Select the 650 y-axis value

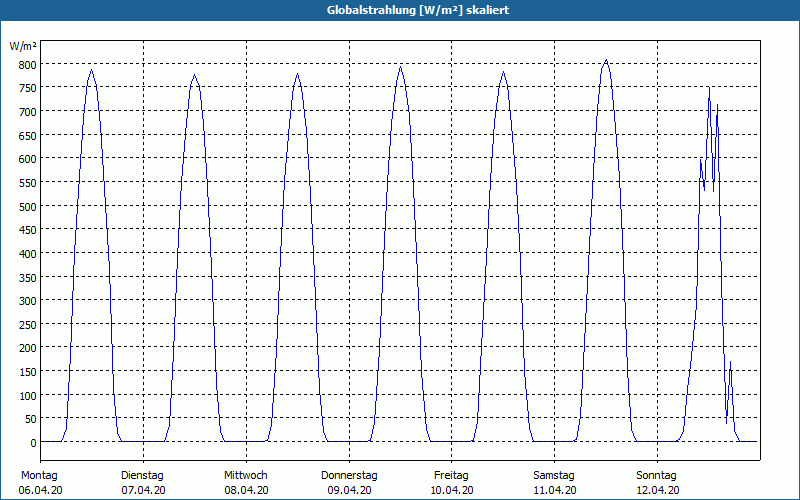(x=28, y=136)
